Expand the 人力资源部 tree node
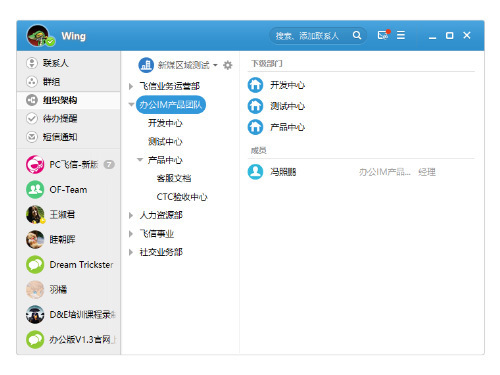Image resolution: width=500 pixels, height=375 pixels. click(131, 215)
